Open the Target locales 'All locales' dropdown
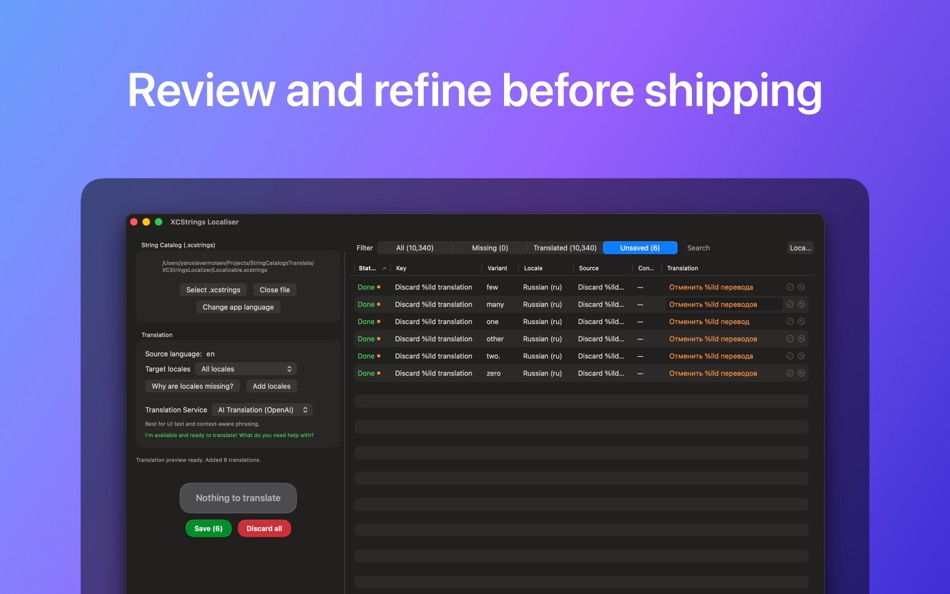 (246, 369)
